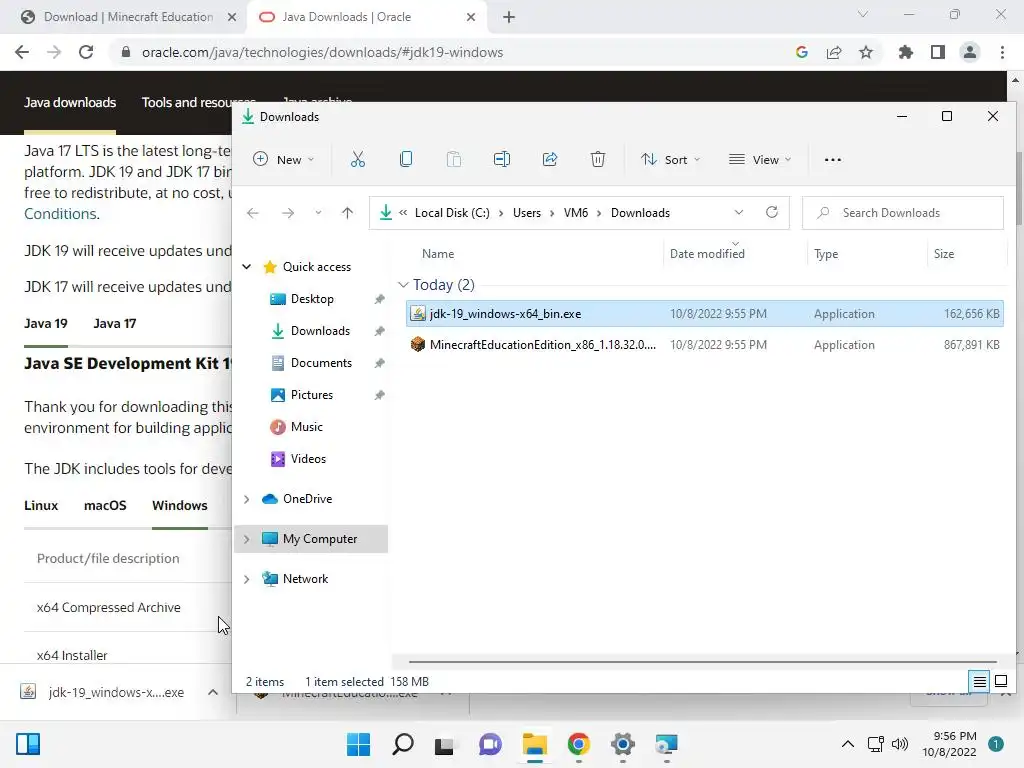Open Settings gear from the taskbar
Image resolution: width=1024 pixels, height=768 pixels.
click(622, 744)
